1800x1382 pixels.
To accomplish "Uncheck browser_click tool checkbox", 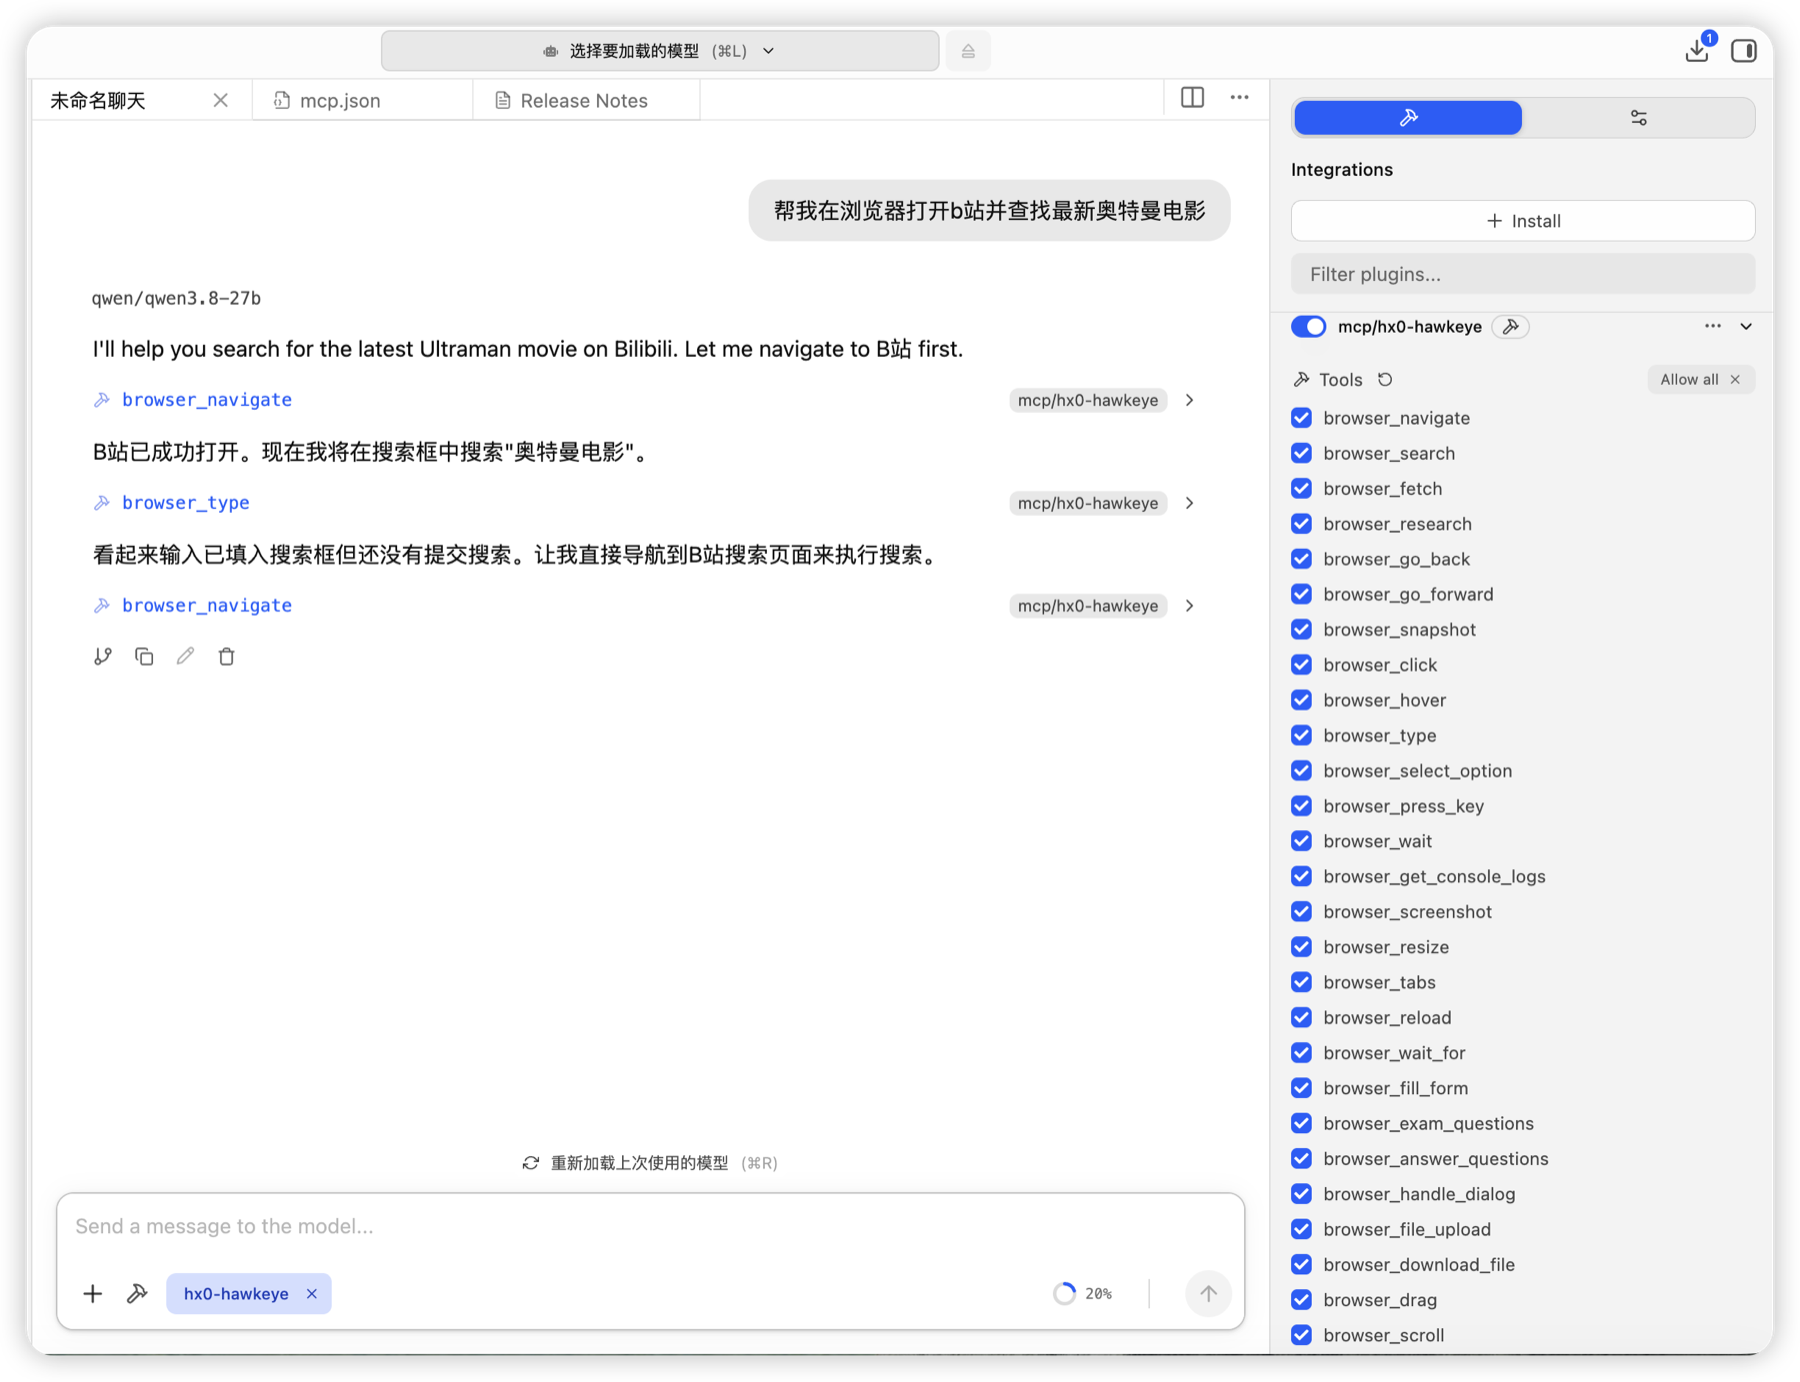I will point(1301,665).
